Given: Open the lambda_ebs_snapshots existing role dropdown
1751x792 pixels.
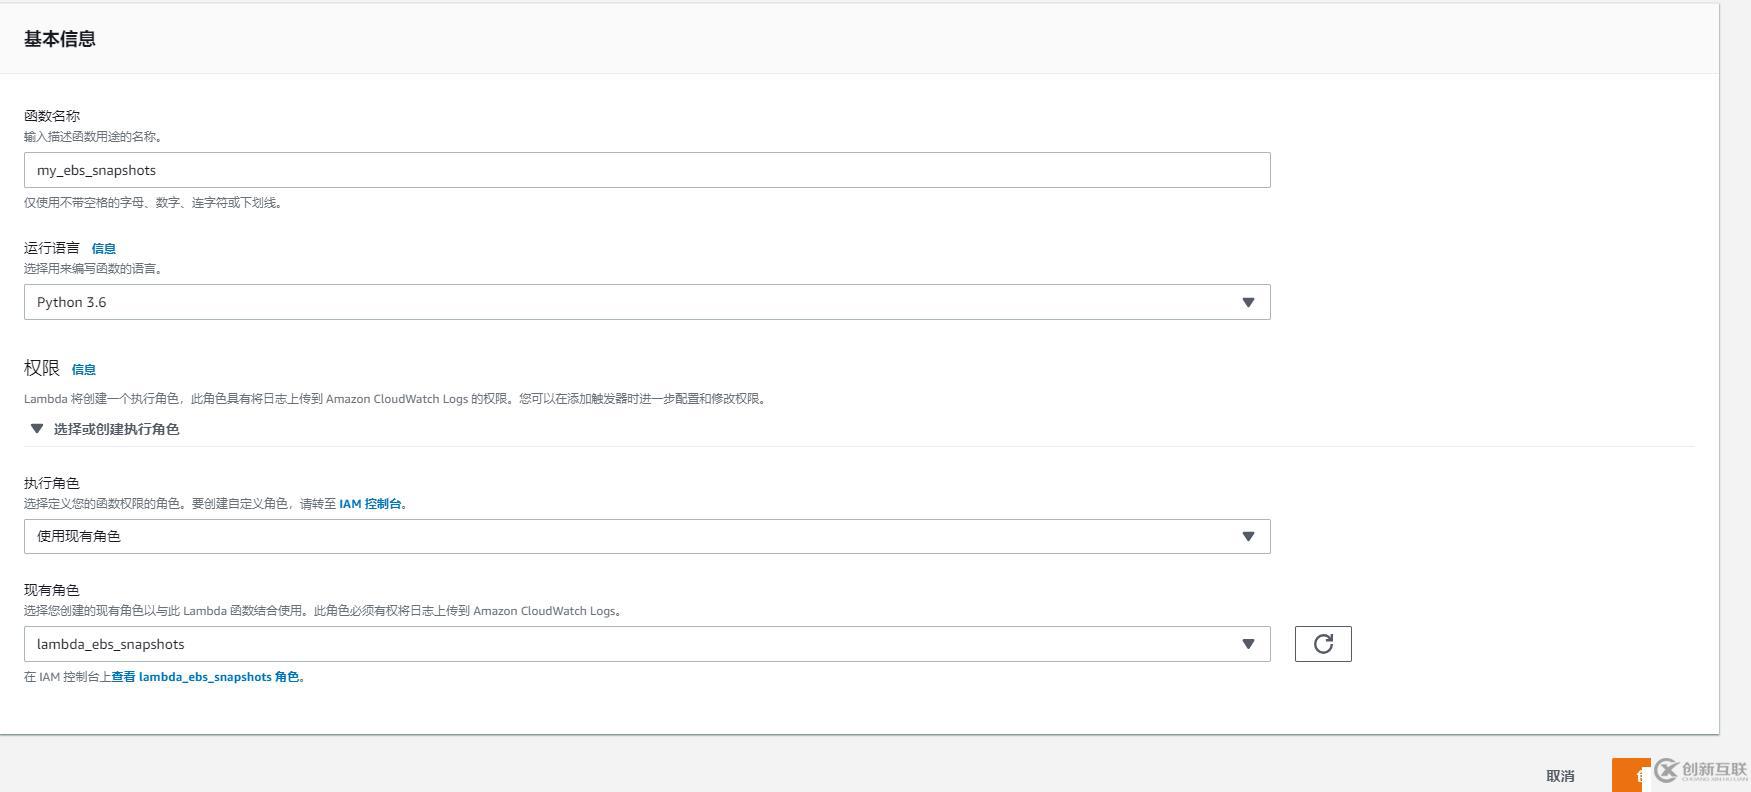Looking at the screenshot, I should click(x=647, y=644).
